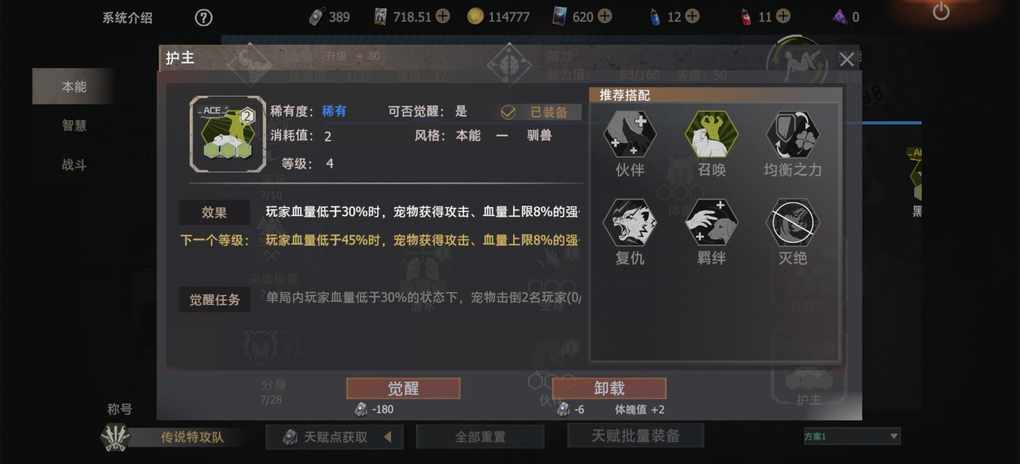
Task: Open the help question mark icon
Action: pos(204,18)
